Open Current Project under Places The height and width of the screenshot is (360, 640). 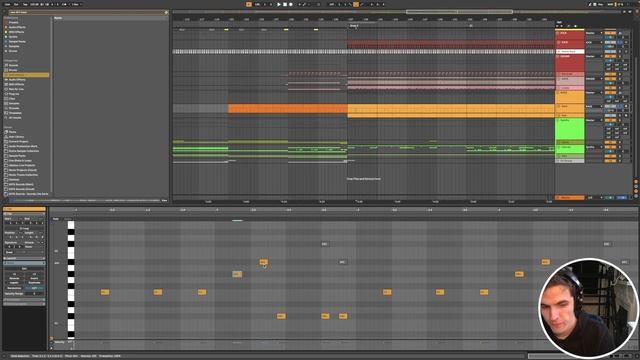[18, 142]
